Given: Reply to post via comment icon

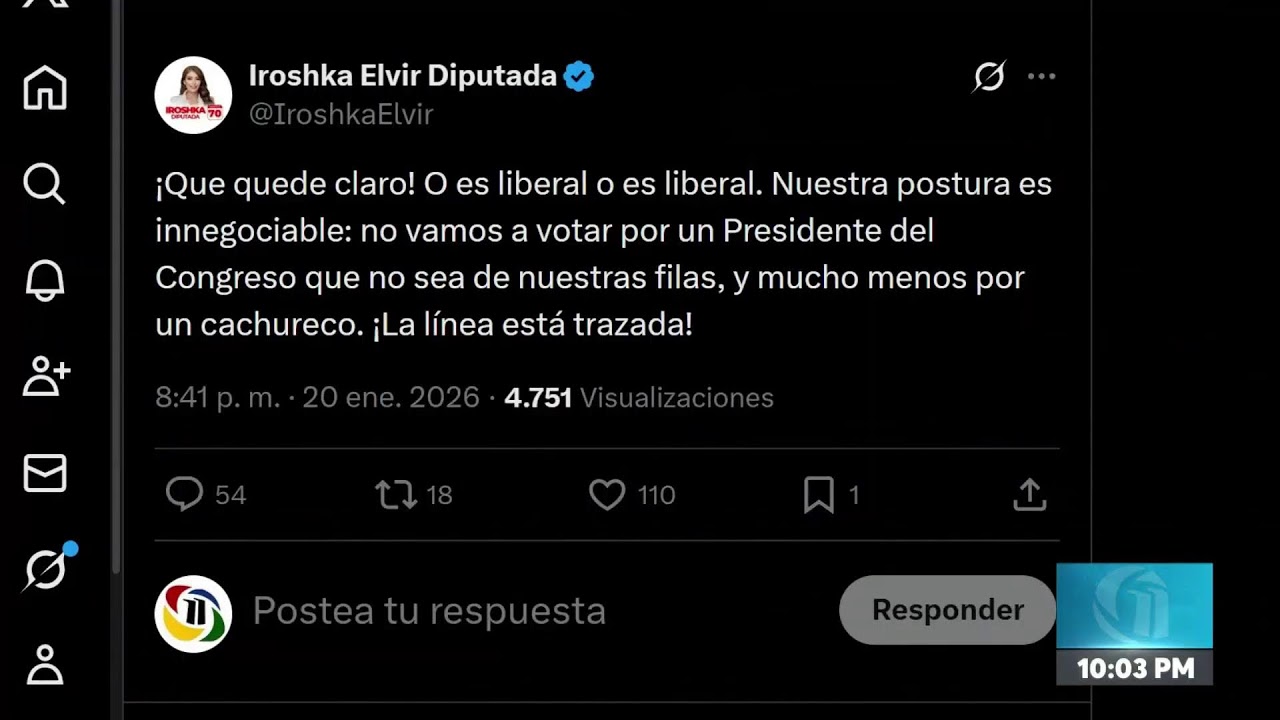Looking at the screenshot, I should tap(185, 495).
